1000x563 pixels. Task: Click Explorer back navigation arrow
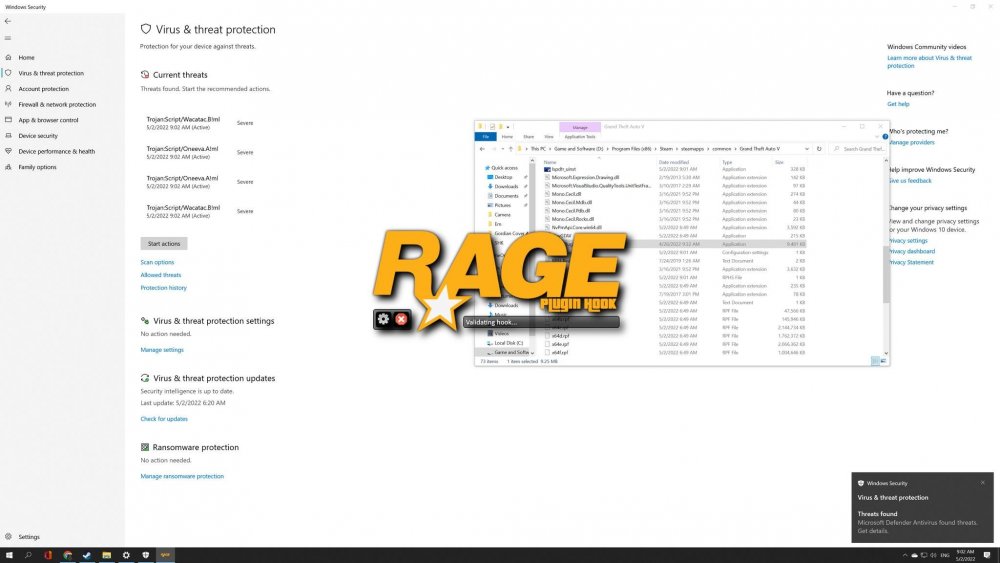click(x=482, y=149)
